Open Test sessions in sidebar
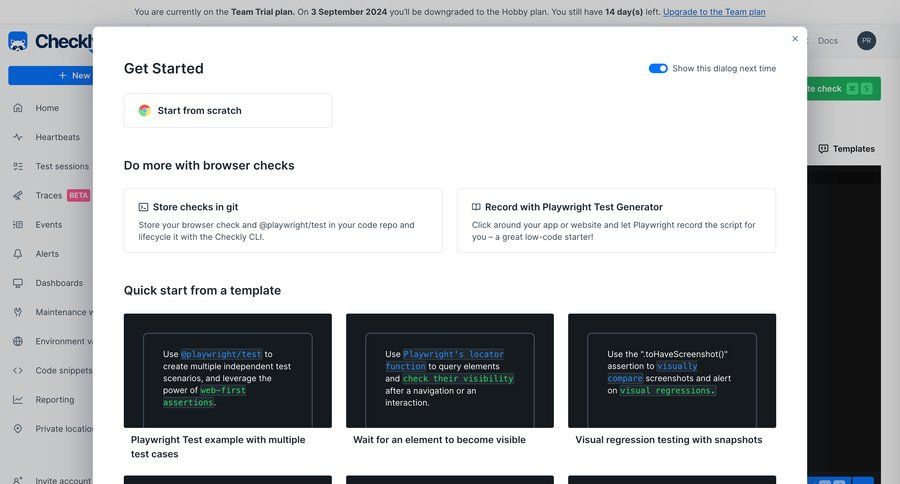The image size is (900, 484). point(62,167)
